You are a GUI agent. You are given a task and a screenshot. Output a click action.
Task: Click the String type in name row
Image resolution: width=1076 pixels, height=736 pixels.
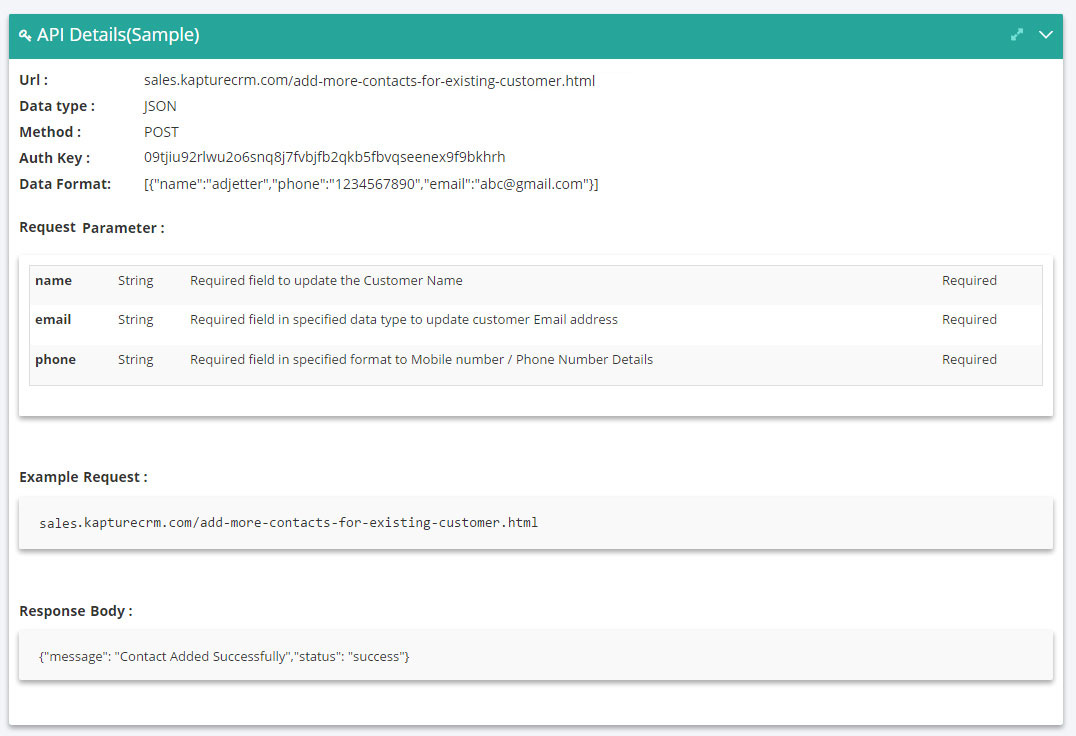[x=135, y=281]
